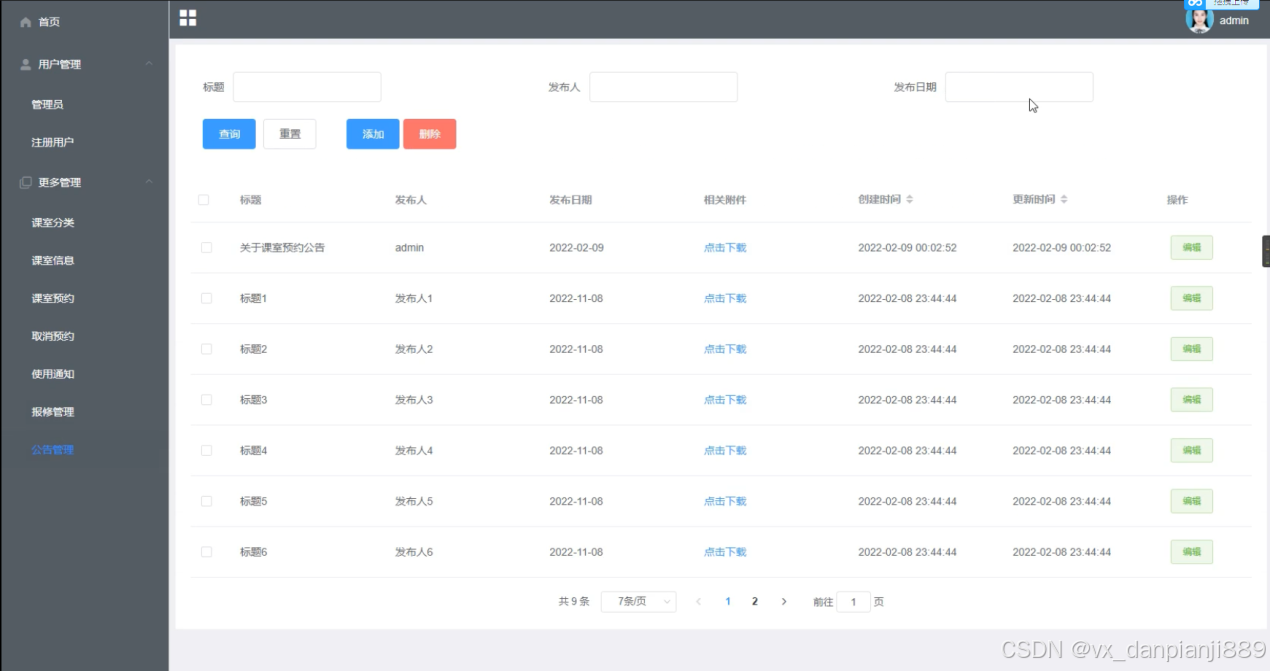Check the row 标题4
Viewport: 1270px width, 671px height.
tap(207, 450)
